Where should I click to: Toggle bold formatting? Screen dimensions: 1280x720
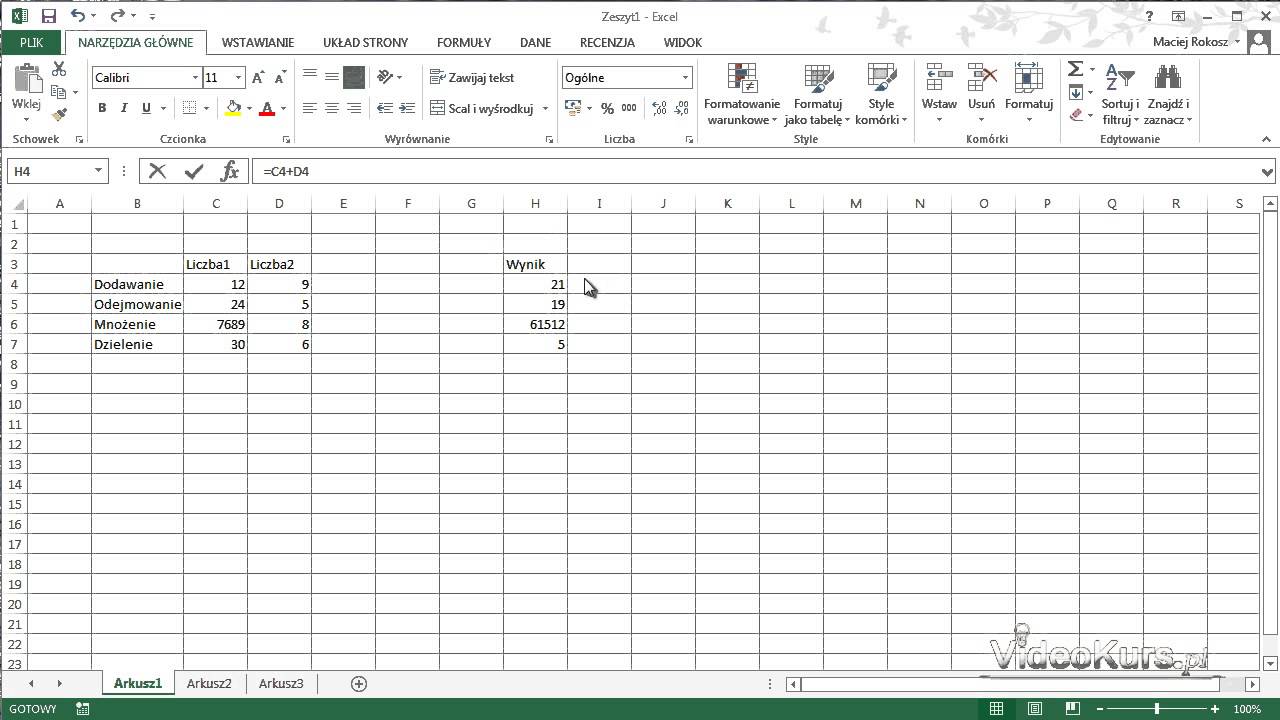[102, 108]
